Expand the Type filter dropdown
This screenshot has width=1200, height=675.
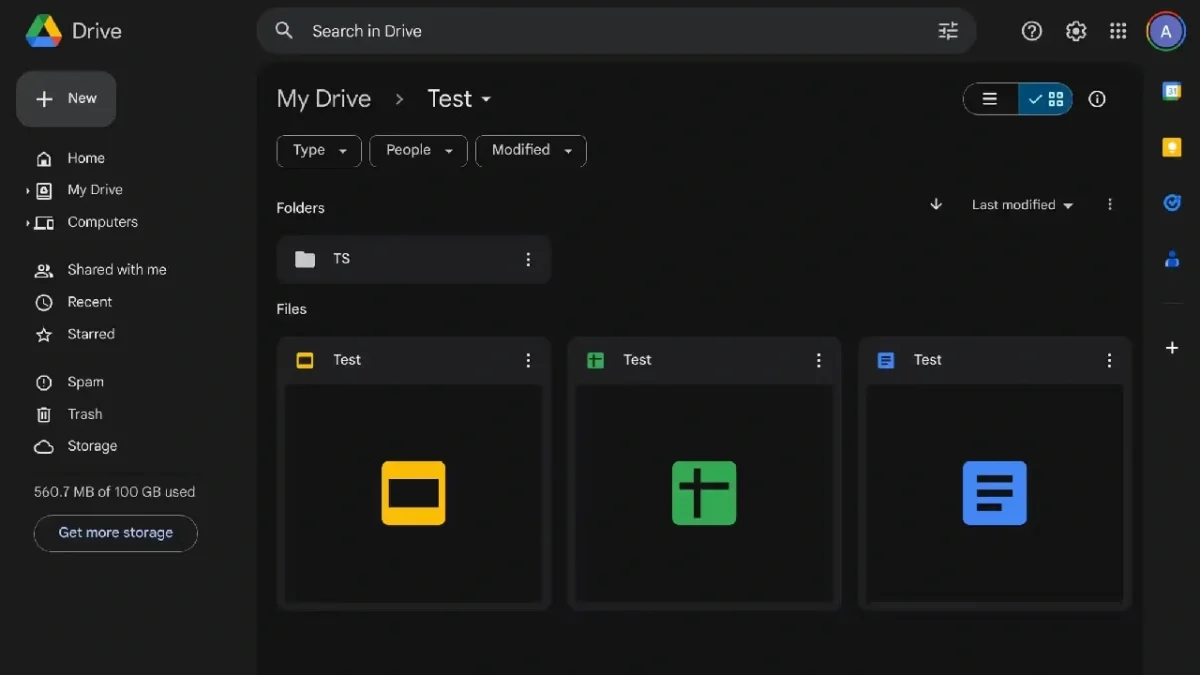pyautogui.click(x=319, y=150)
